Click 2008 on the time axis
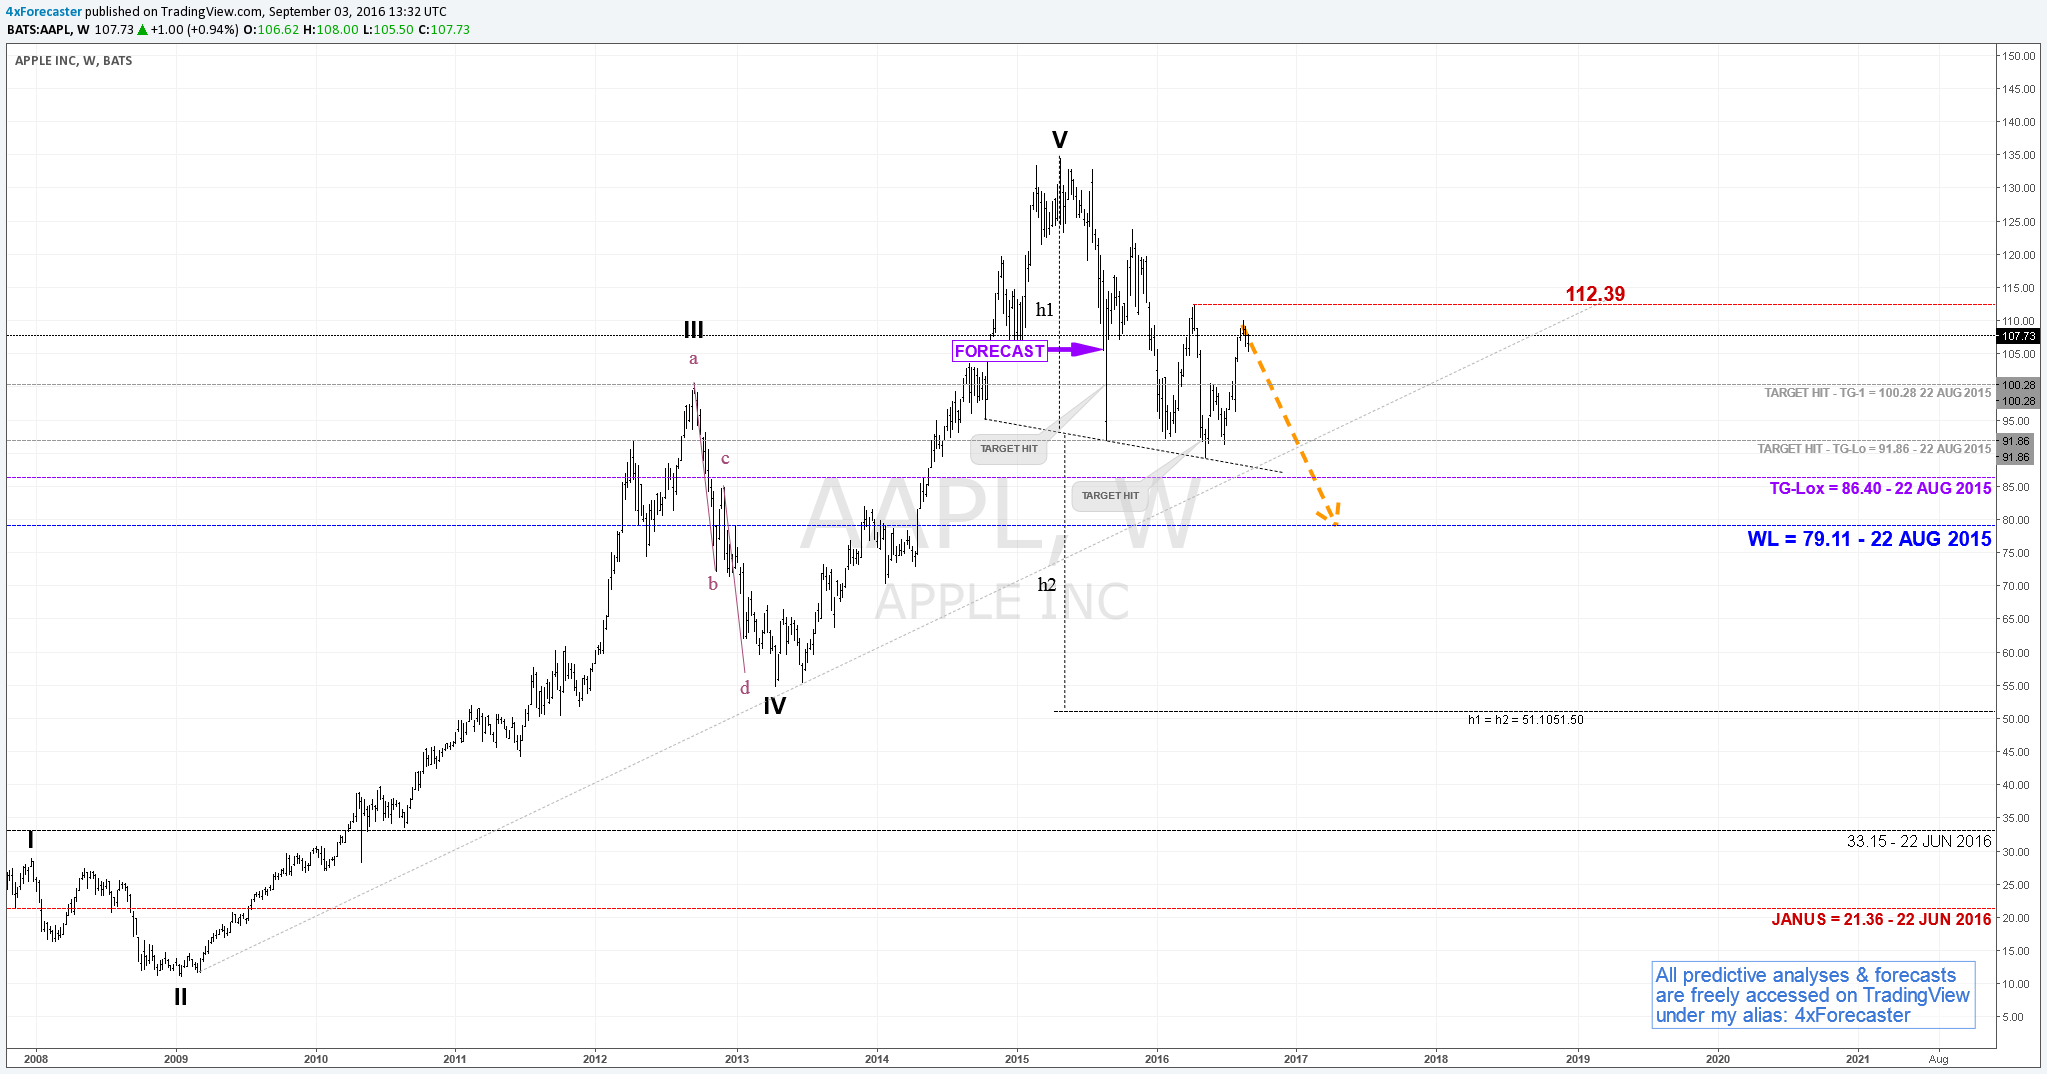Image resolution: width=2047 pixels, height=1074 pixels. point(36,1059)
